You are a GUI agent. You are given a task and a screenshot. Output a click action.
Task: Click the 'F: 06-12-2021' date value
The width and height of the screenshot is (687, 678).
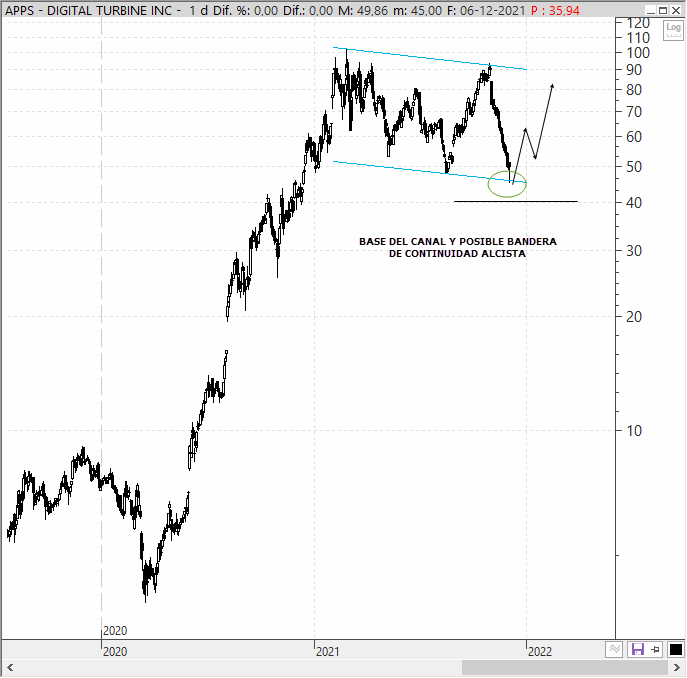(x=486, y=10)
